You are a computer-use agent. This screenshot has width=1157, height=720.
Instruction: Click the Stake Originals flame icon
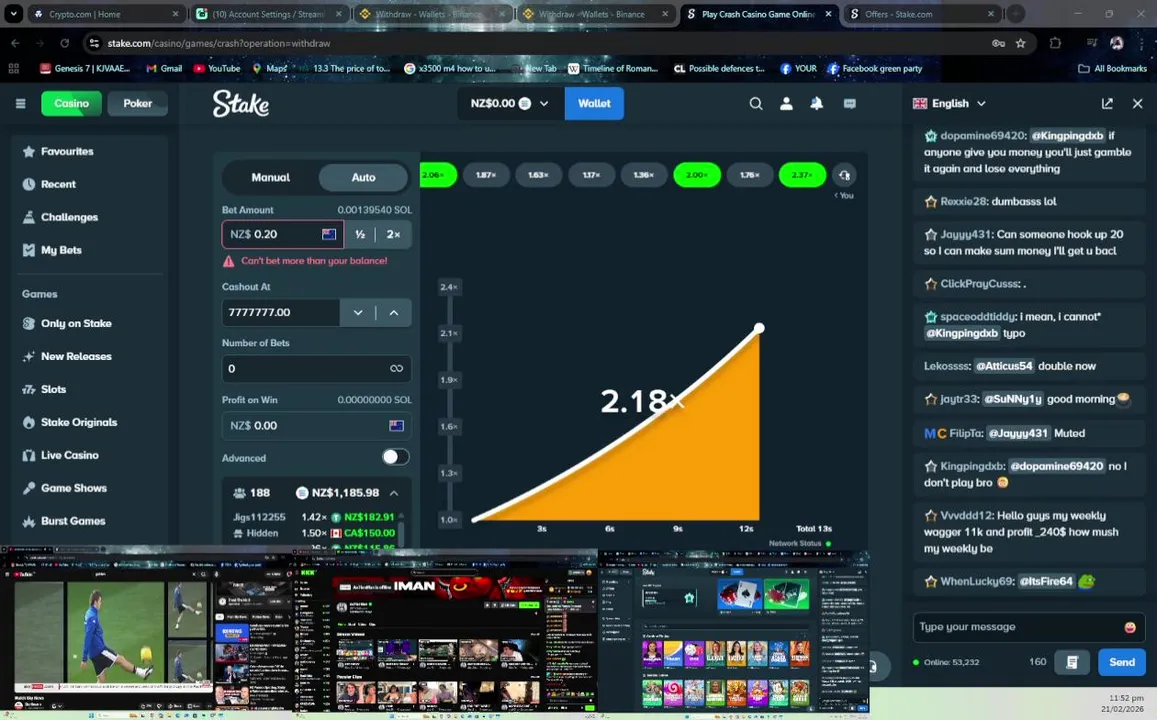(x=29, y=422)
